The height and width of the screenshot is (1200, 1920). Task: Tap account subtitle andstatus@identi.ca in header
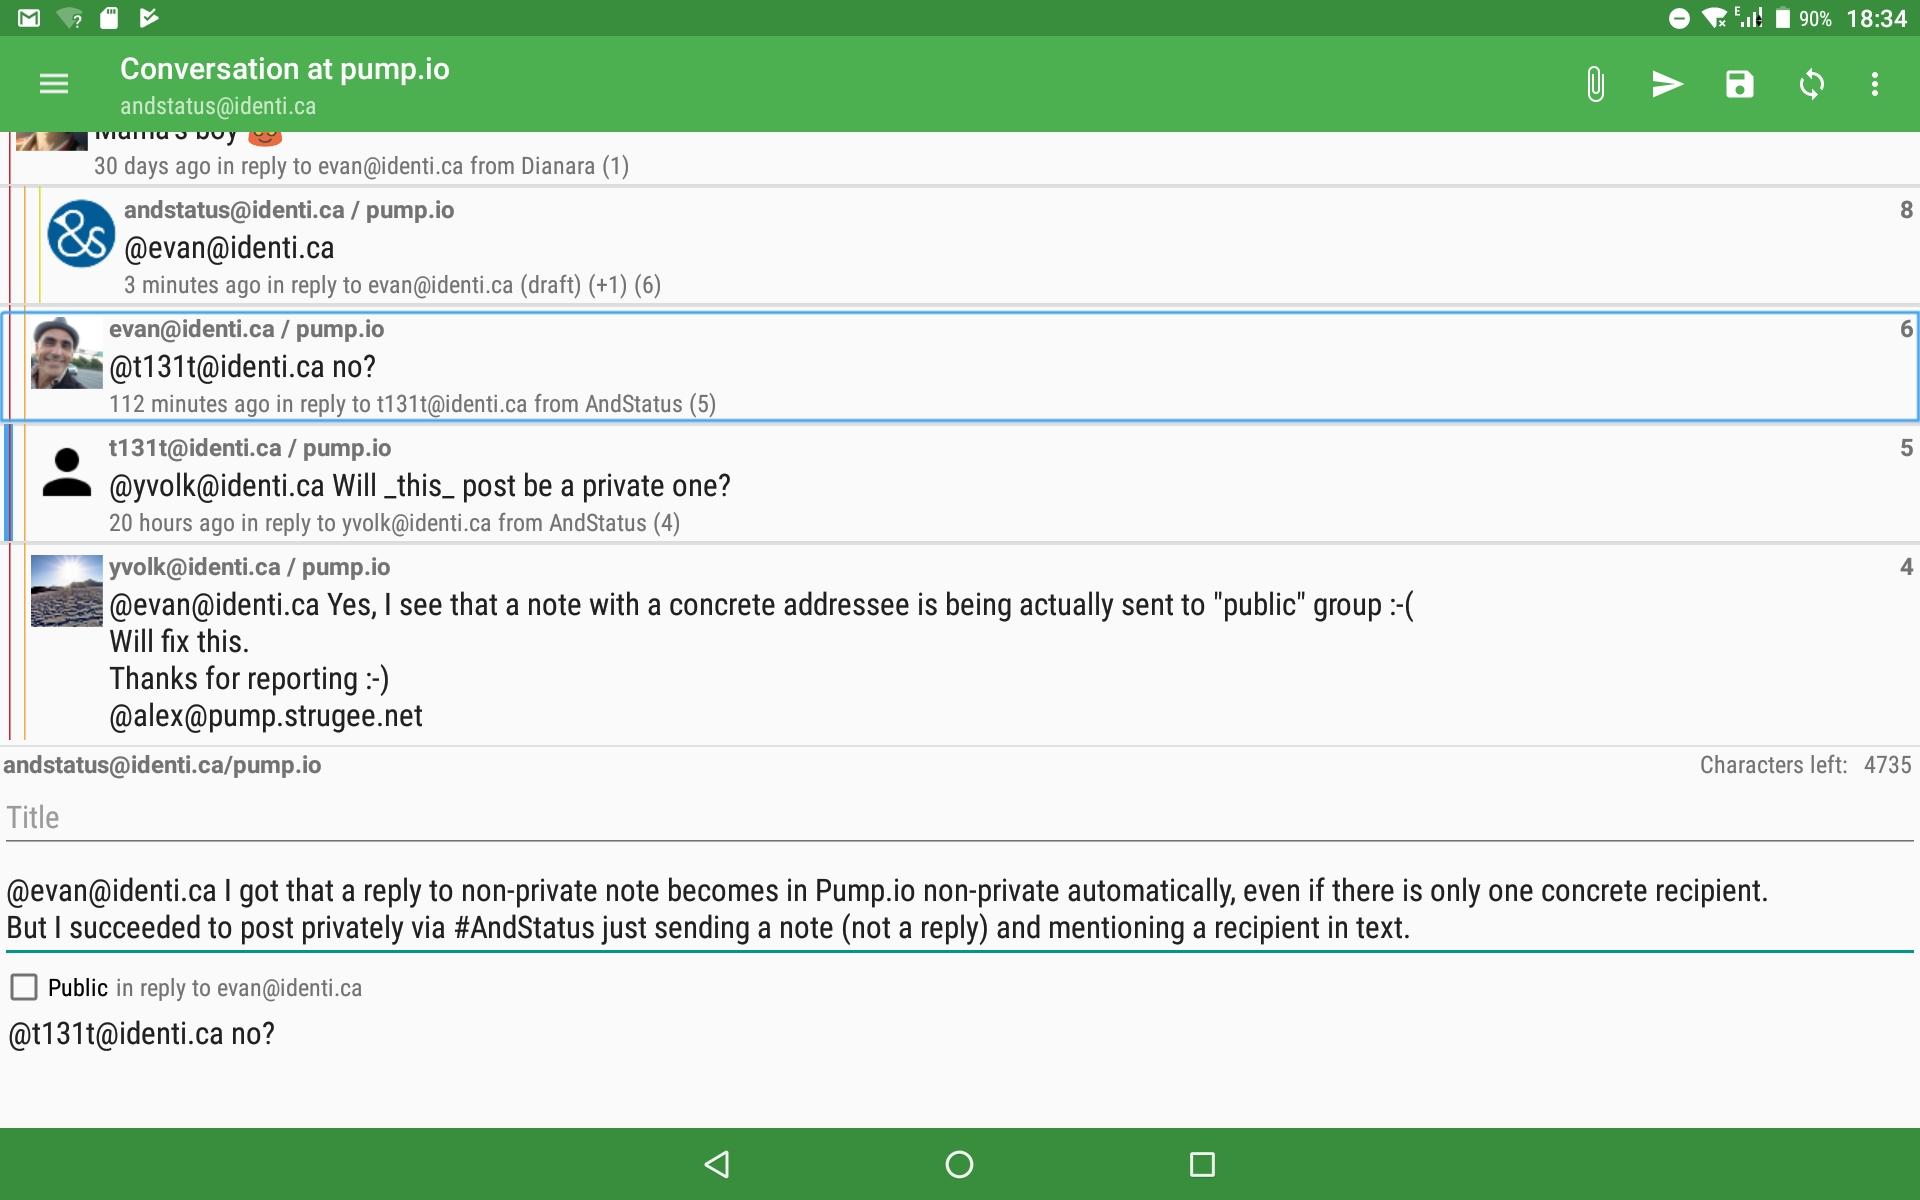[218, 106]
